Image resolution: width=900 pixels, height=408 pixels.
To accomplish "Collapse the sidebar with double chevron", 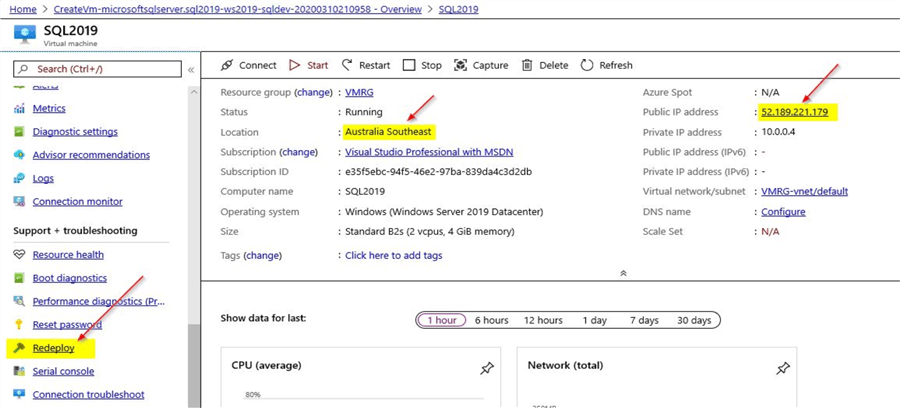I will (x=191, y=69).
